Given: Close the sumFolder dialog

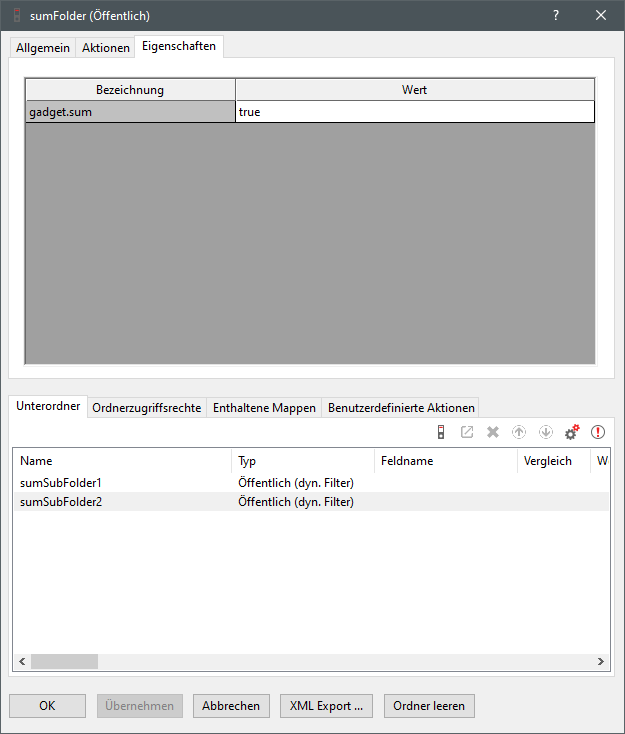Looking at the screenshot, I should coord(601,15).
